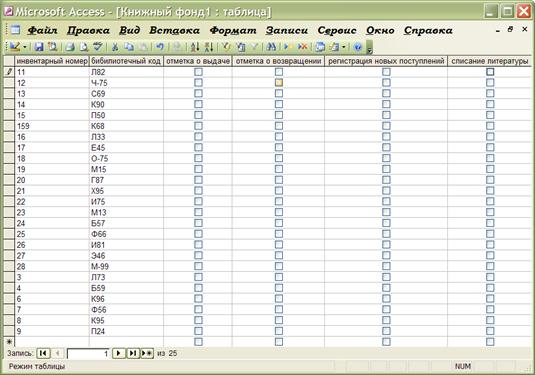Open the Записи menu
Viewport: 535px width, 375px height.
coord(287,30)
